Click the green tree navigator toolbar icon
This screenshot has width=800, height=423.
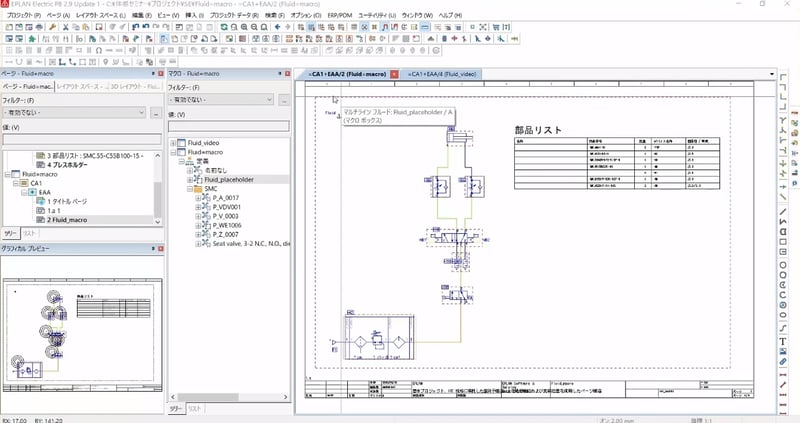click(x=32, y=39)
